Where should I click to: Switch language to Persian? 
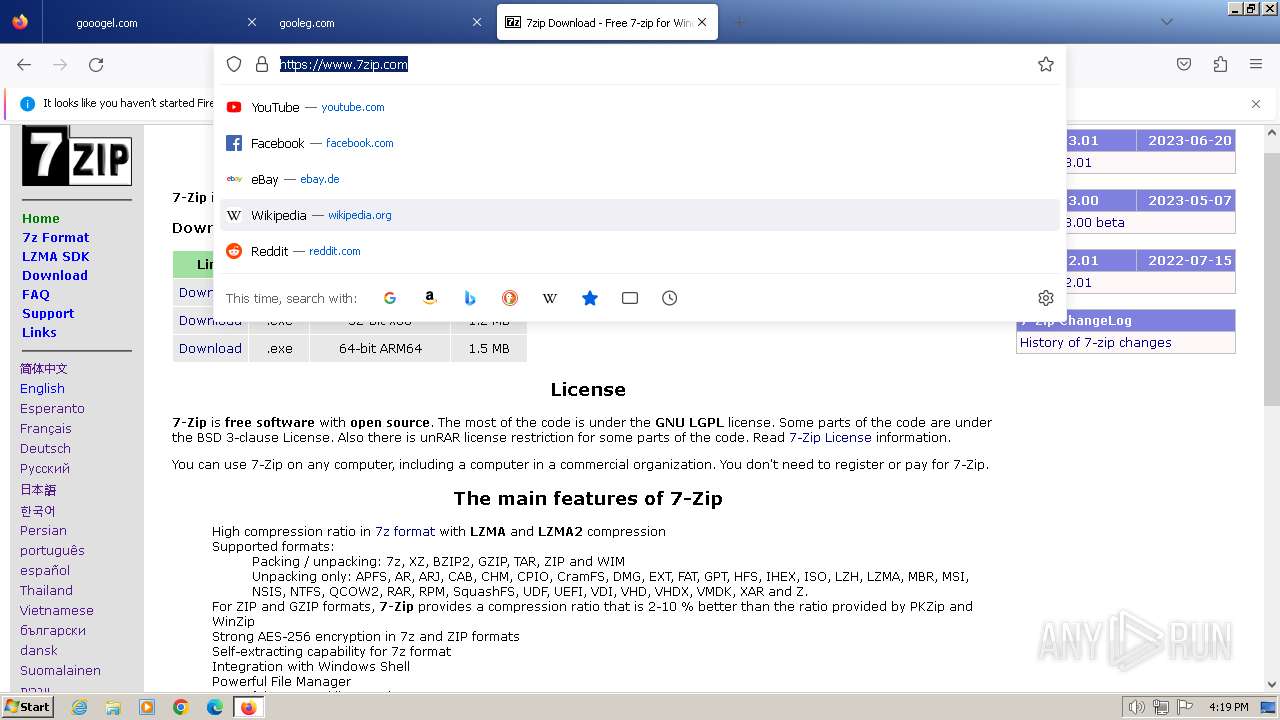click(43, 530)
